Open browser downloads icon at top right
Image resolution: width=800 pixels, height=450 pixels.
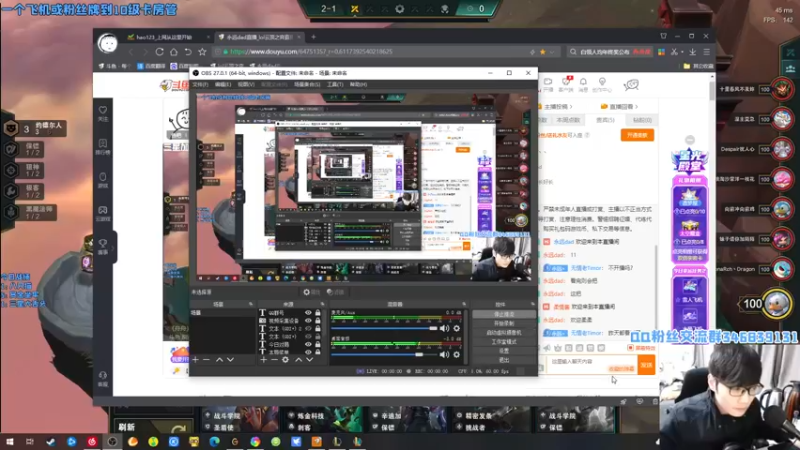pos(692,52)
